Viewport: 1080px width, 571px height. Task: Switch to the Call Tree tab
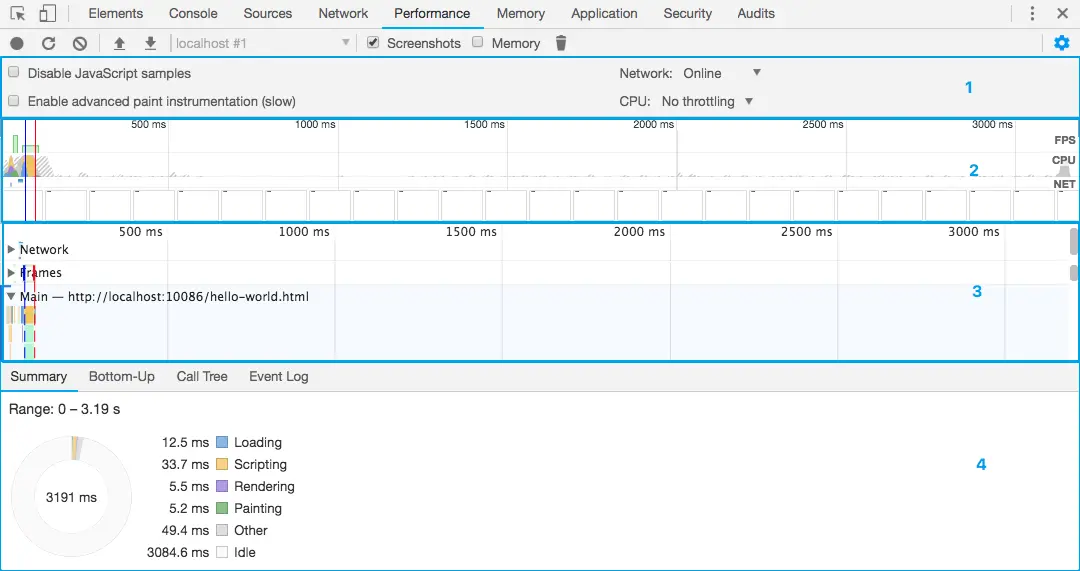pos(202,377)
